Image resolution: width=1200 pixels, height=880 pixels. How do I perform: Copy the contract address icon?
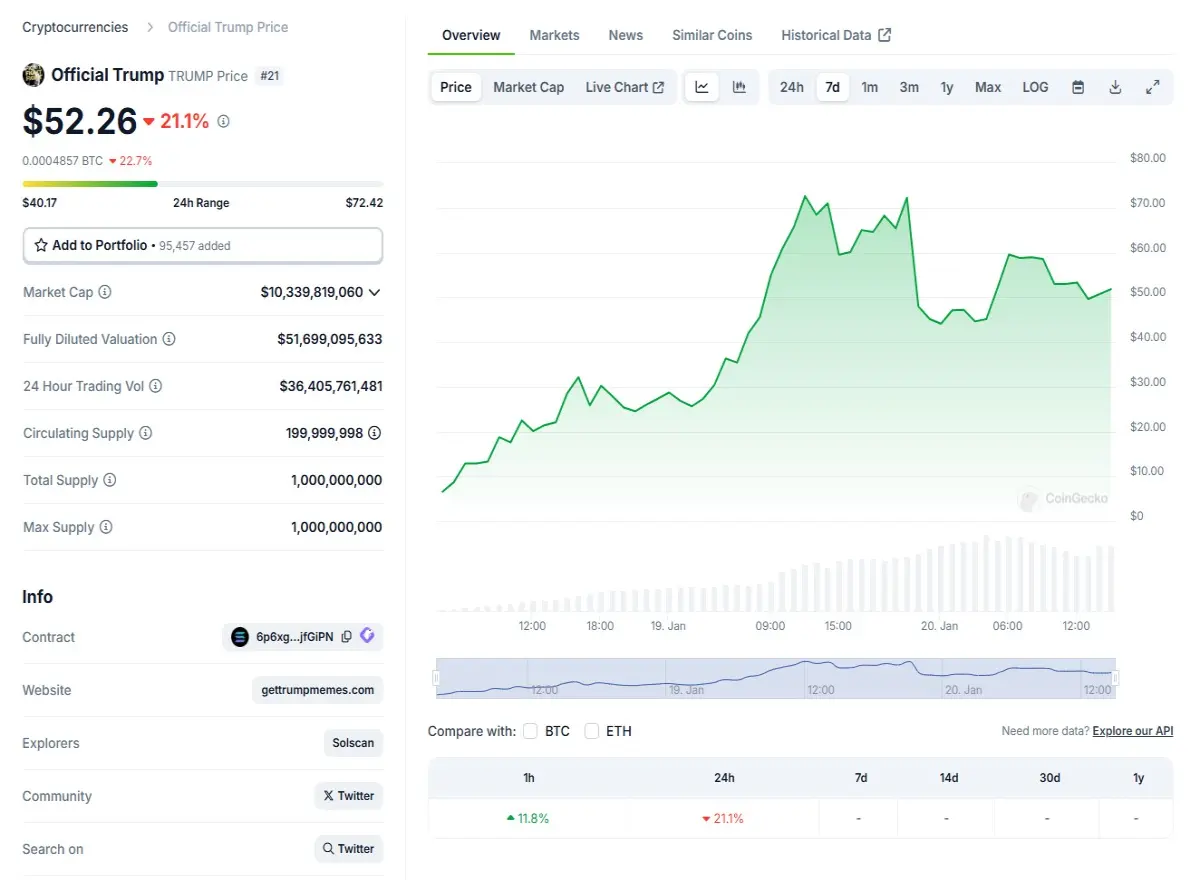tap(346, 637)
